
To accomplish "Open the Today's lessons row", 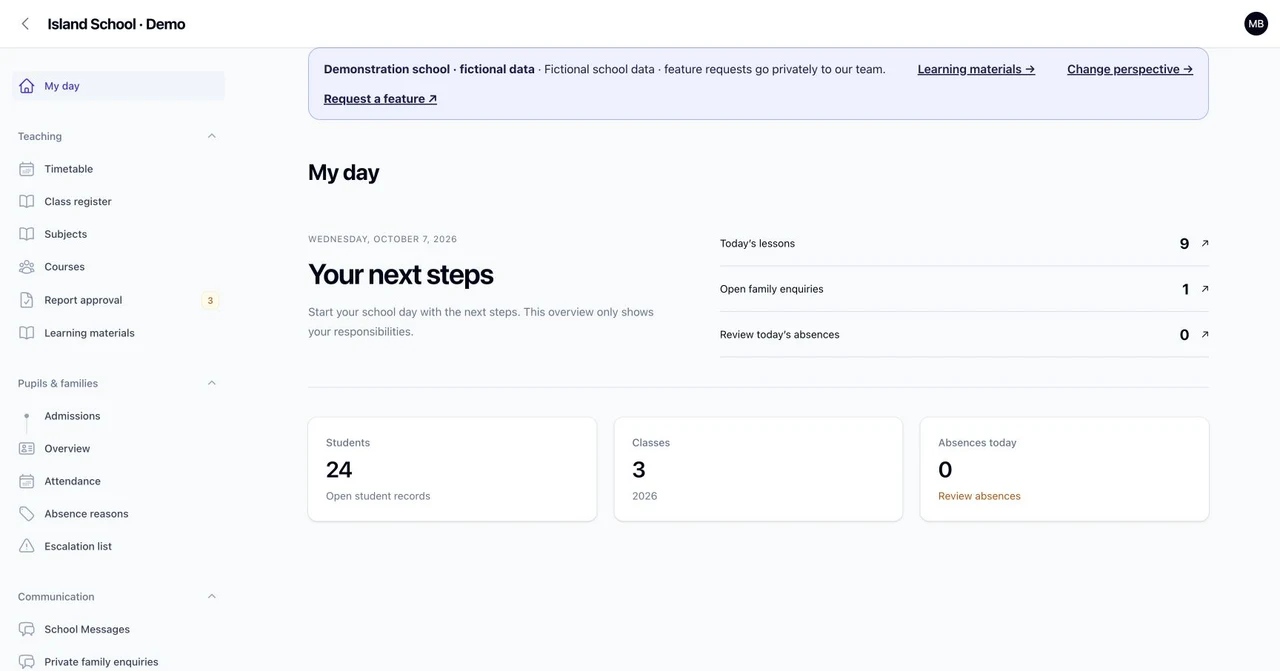I will 964,243.
